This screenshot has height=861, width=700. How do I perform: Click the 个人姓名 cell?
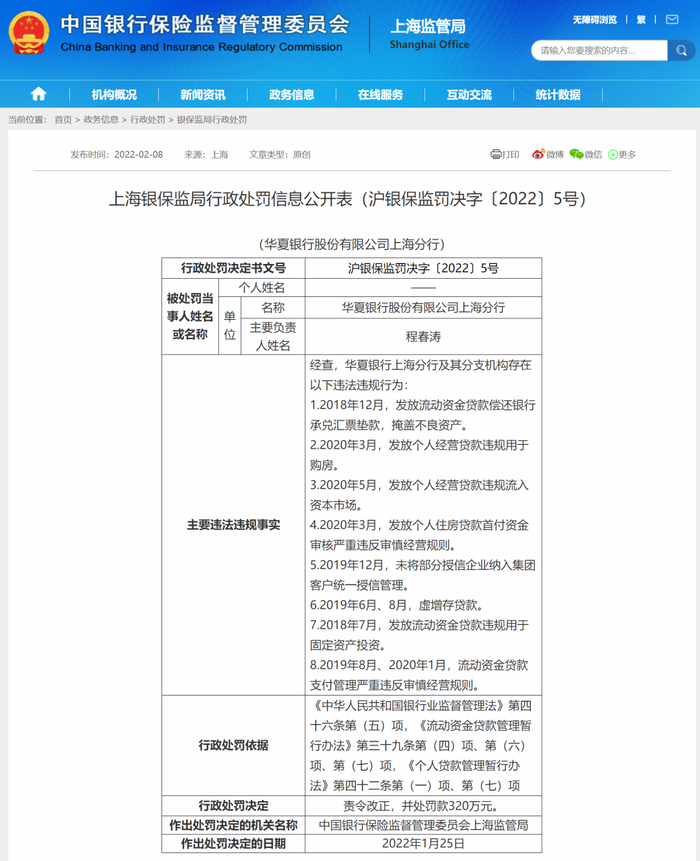pos(262,287)
